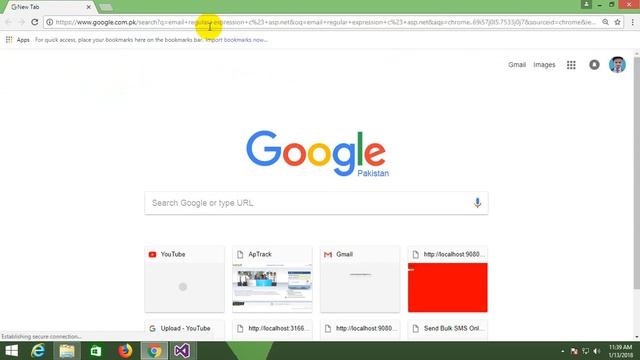This screenshot has height=360, width=640.
Task: Open the YouTube shortcut tile
Action: coord(184,279)
